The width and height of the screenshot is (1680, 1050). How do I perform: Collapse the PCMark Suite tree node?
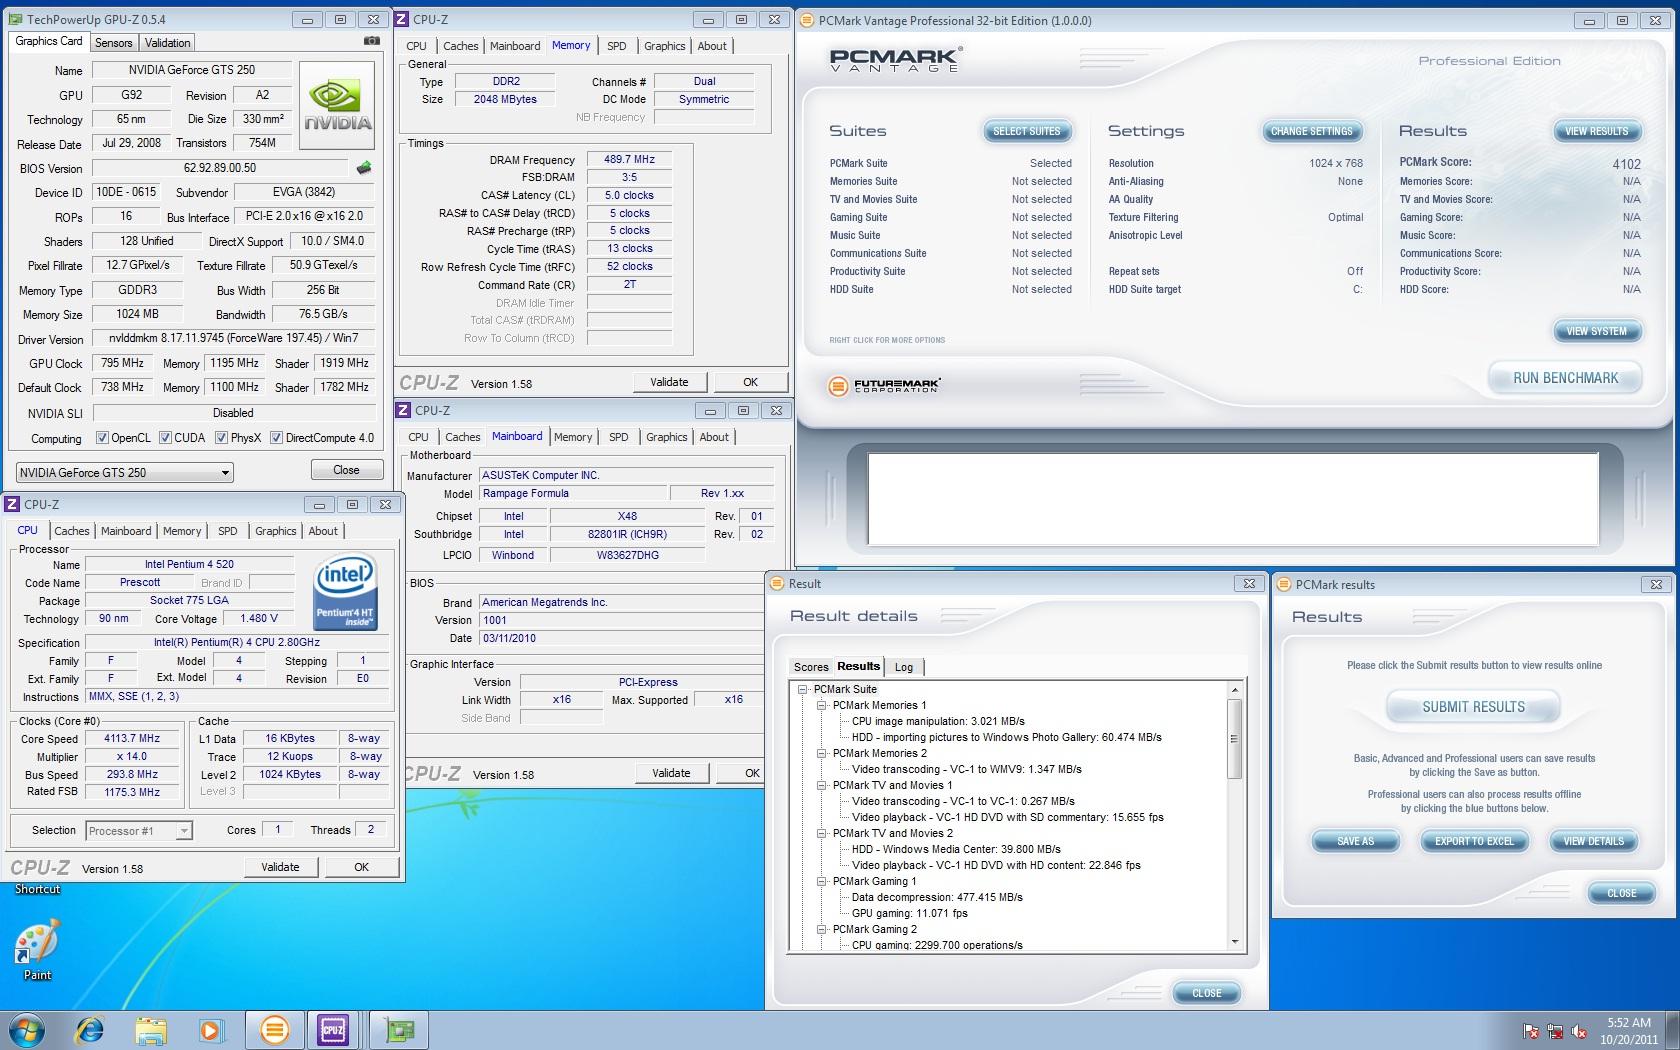coord(803,689)
